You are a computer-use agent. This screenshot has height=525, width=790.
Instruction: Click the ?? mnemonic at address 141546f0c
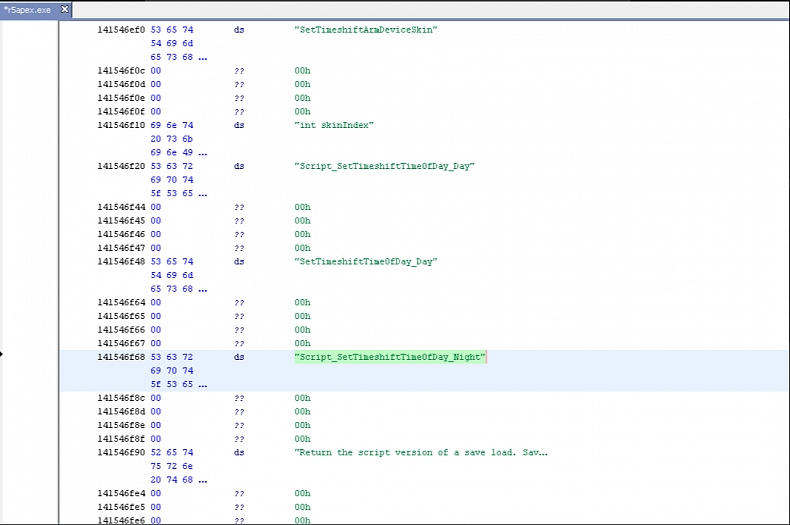pos(239,71)
